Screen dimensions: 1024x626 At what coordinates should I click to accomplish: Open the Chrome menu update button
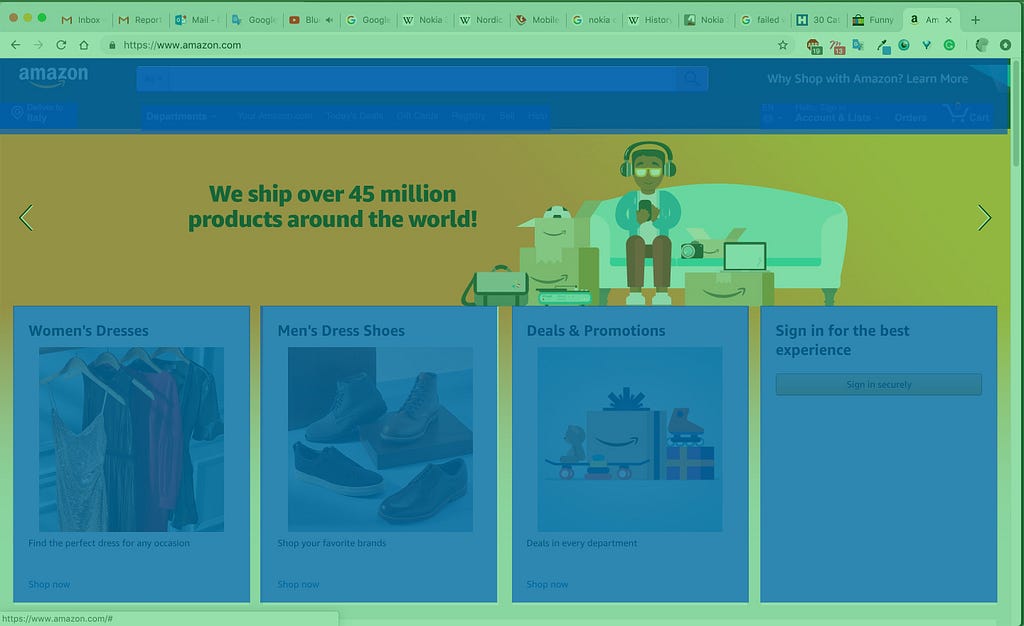tap(1005, 45)
